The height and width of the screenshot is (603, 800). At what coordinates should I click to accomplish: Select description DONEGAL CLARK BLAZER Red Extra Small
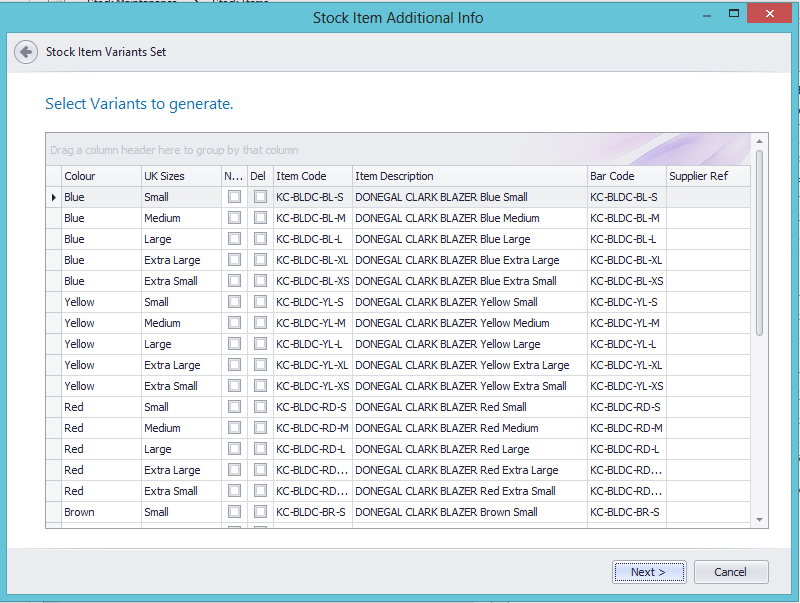pos(469,491)
